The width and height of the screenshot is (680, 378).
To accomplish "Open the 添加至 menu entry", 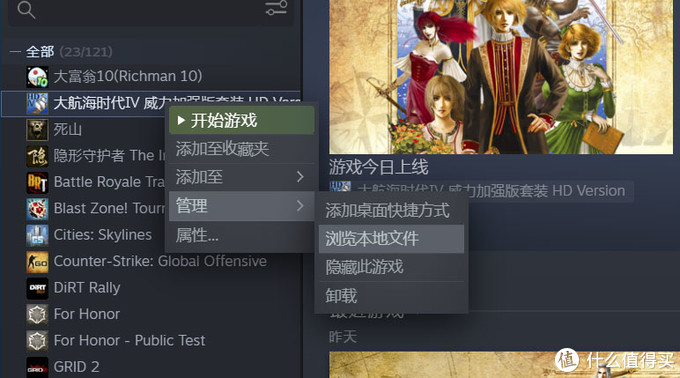I will pyautogui.click(x=242, y=177).
